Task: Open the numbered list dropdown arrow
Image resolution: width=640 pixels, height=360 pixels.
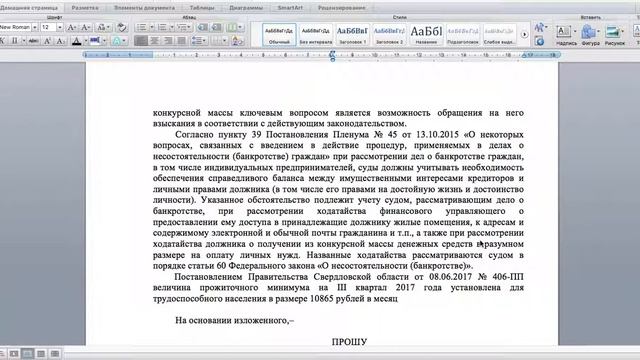Action: pos(171,27)
